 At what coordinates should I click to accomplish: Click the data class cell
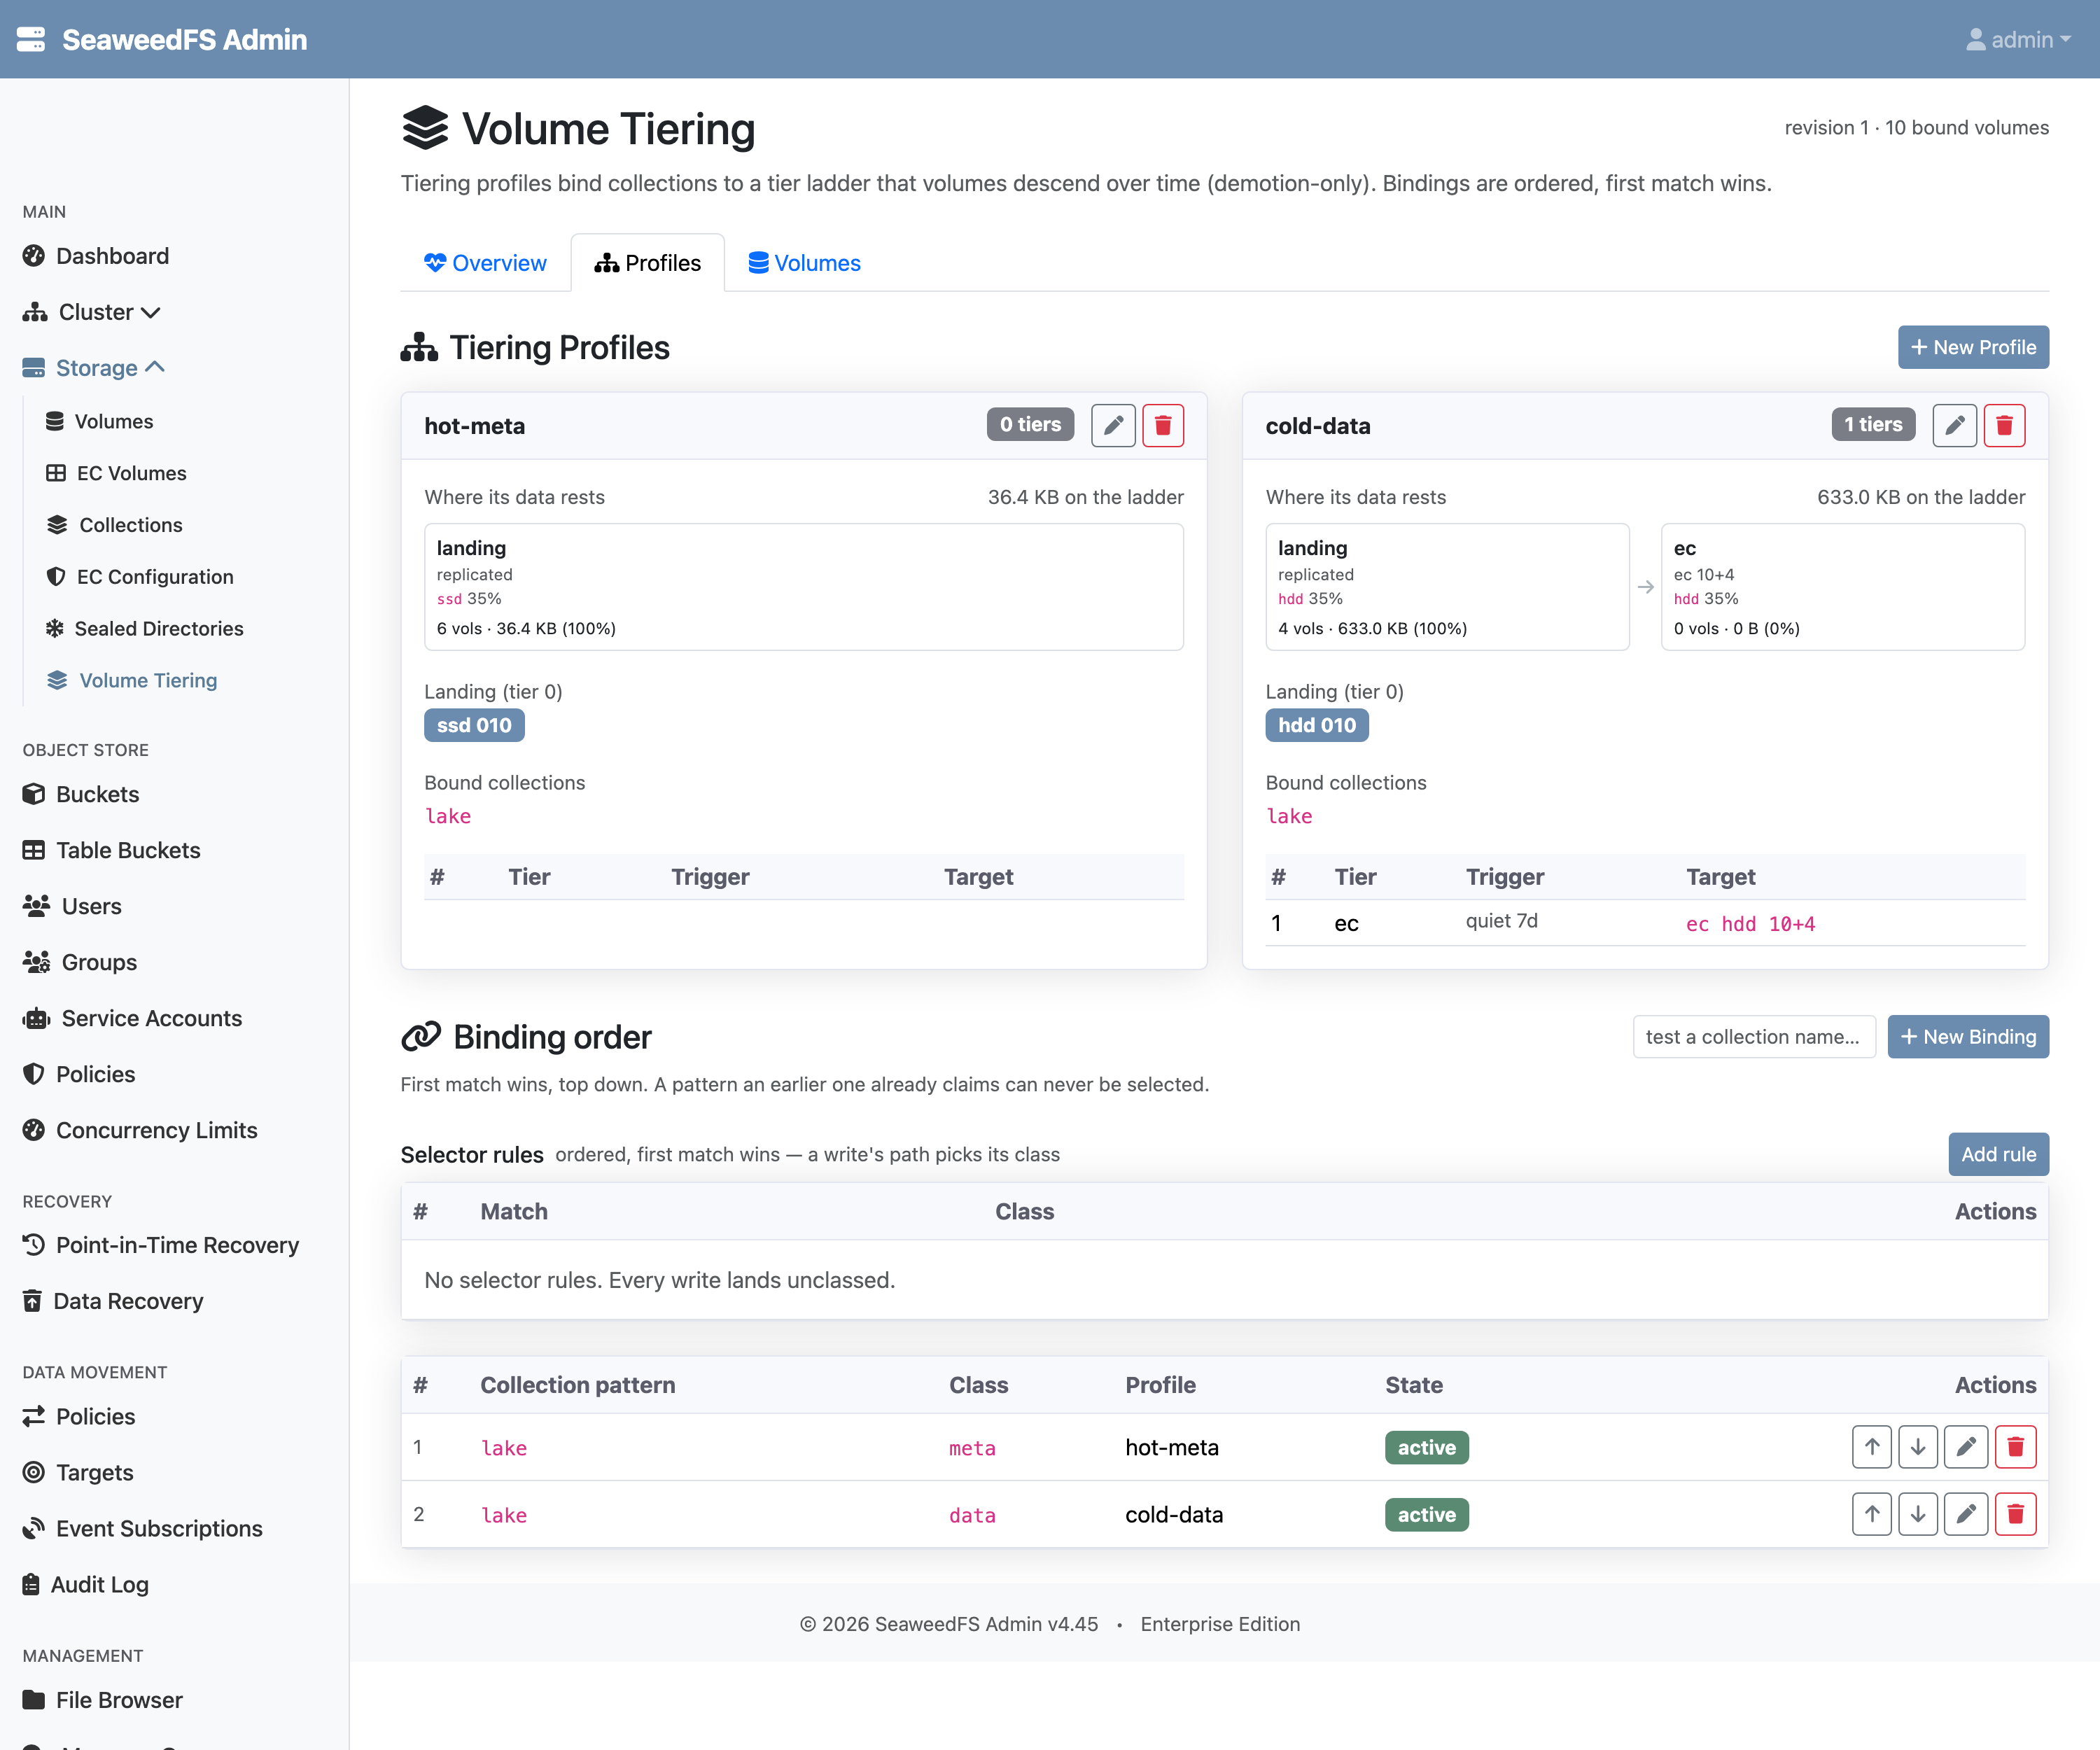coord(972,1515)
